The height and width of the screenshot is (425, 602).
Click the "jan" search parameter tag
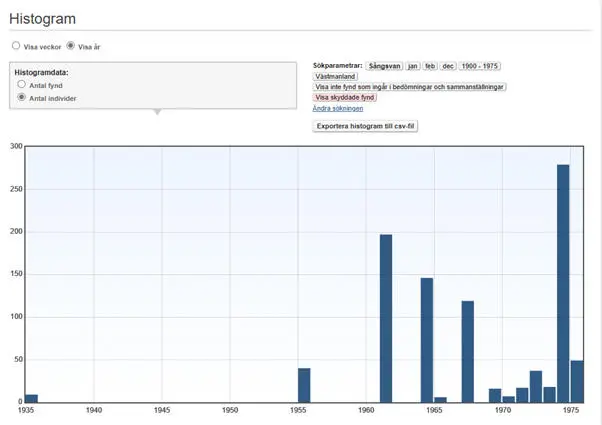[x=412, y=66]
